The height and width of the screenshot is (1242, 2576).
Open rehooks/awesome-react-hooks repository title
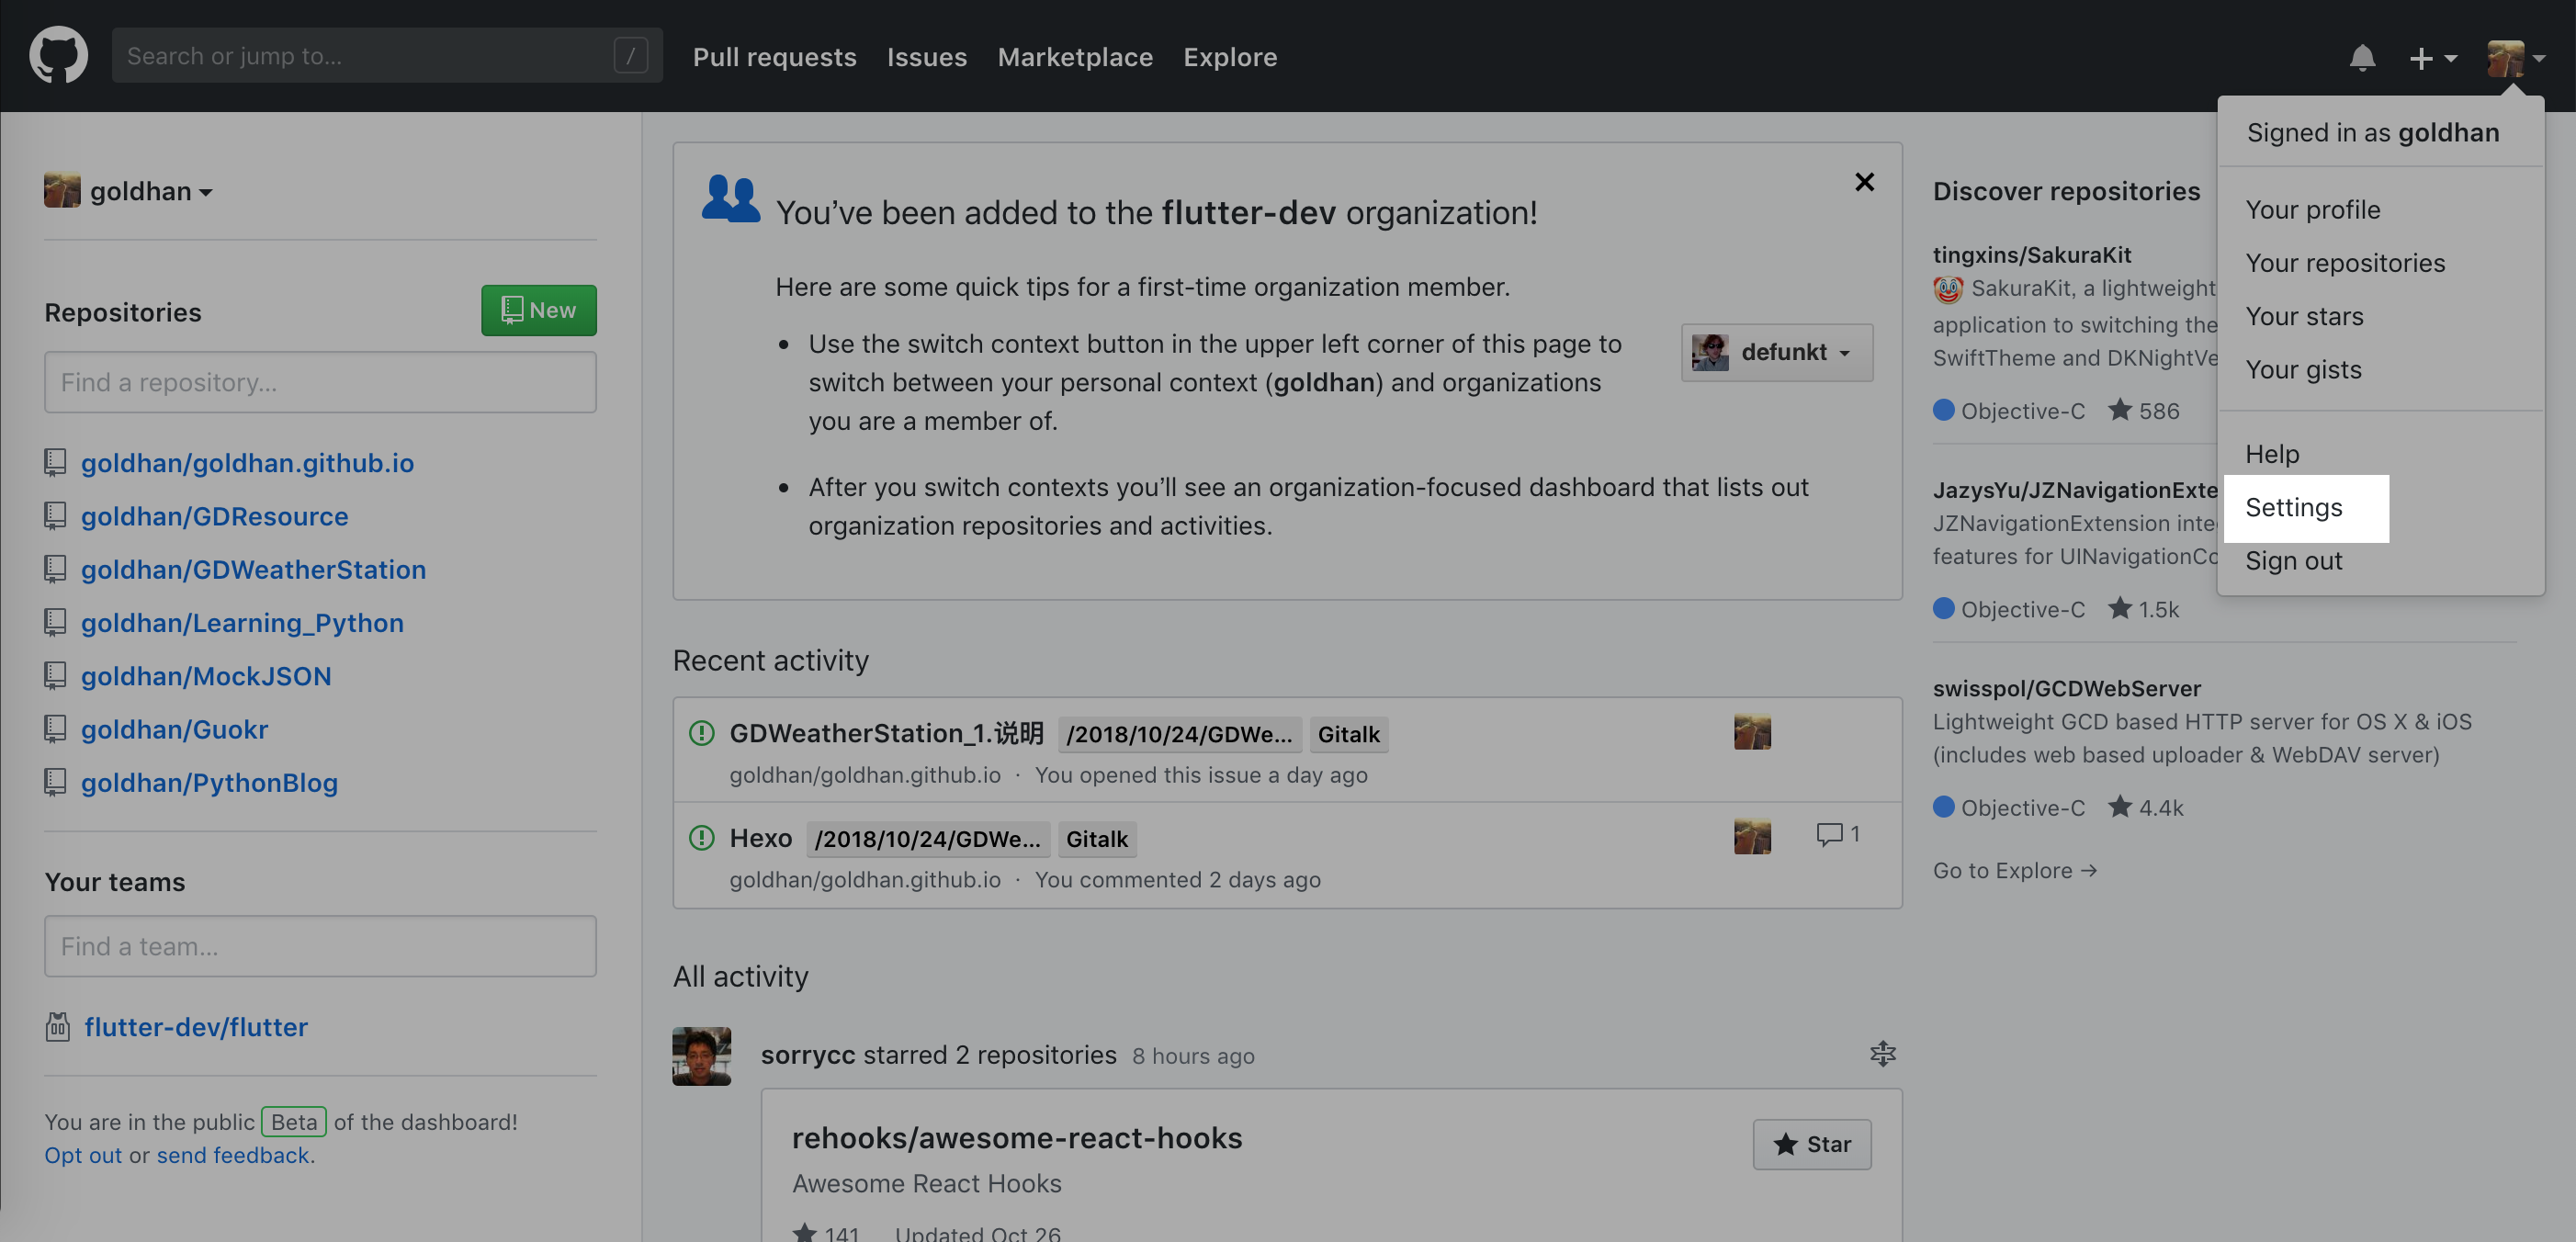pyautogui.click(x=1016, y=1138)
